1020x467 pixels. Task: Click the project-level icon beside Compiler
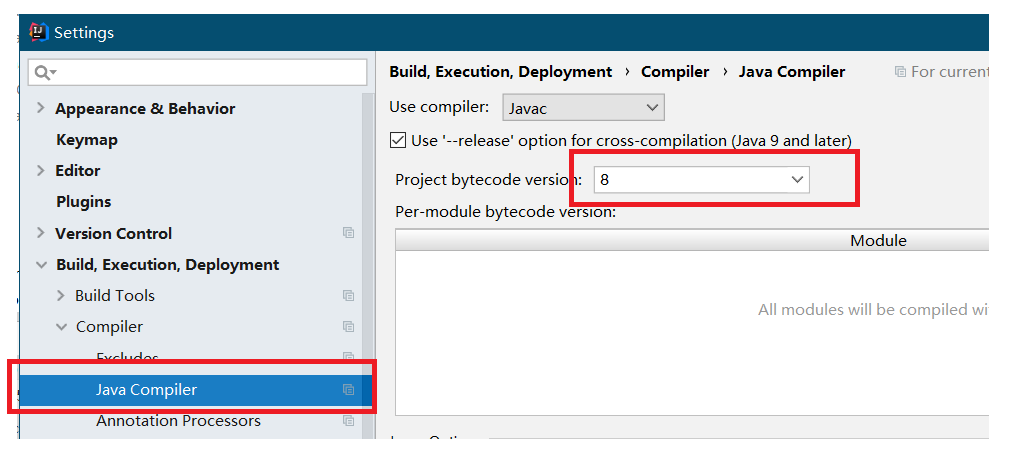(349, 327)
